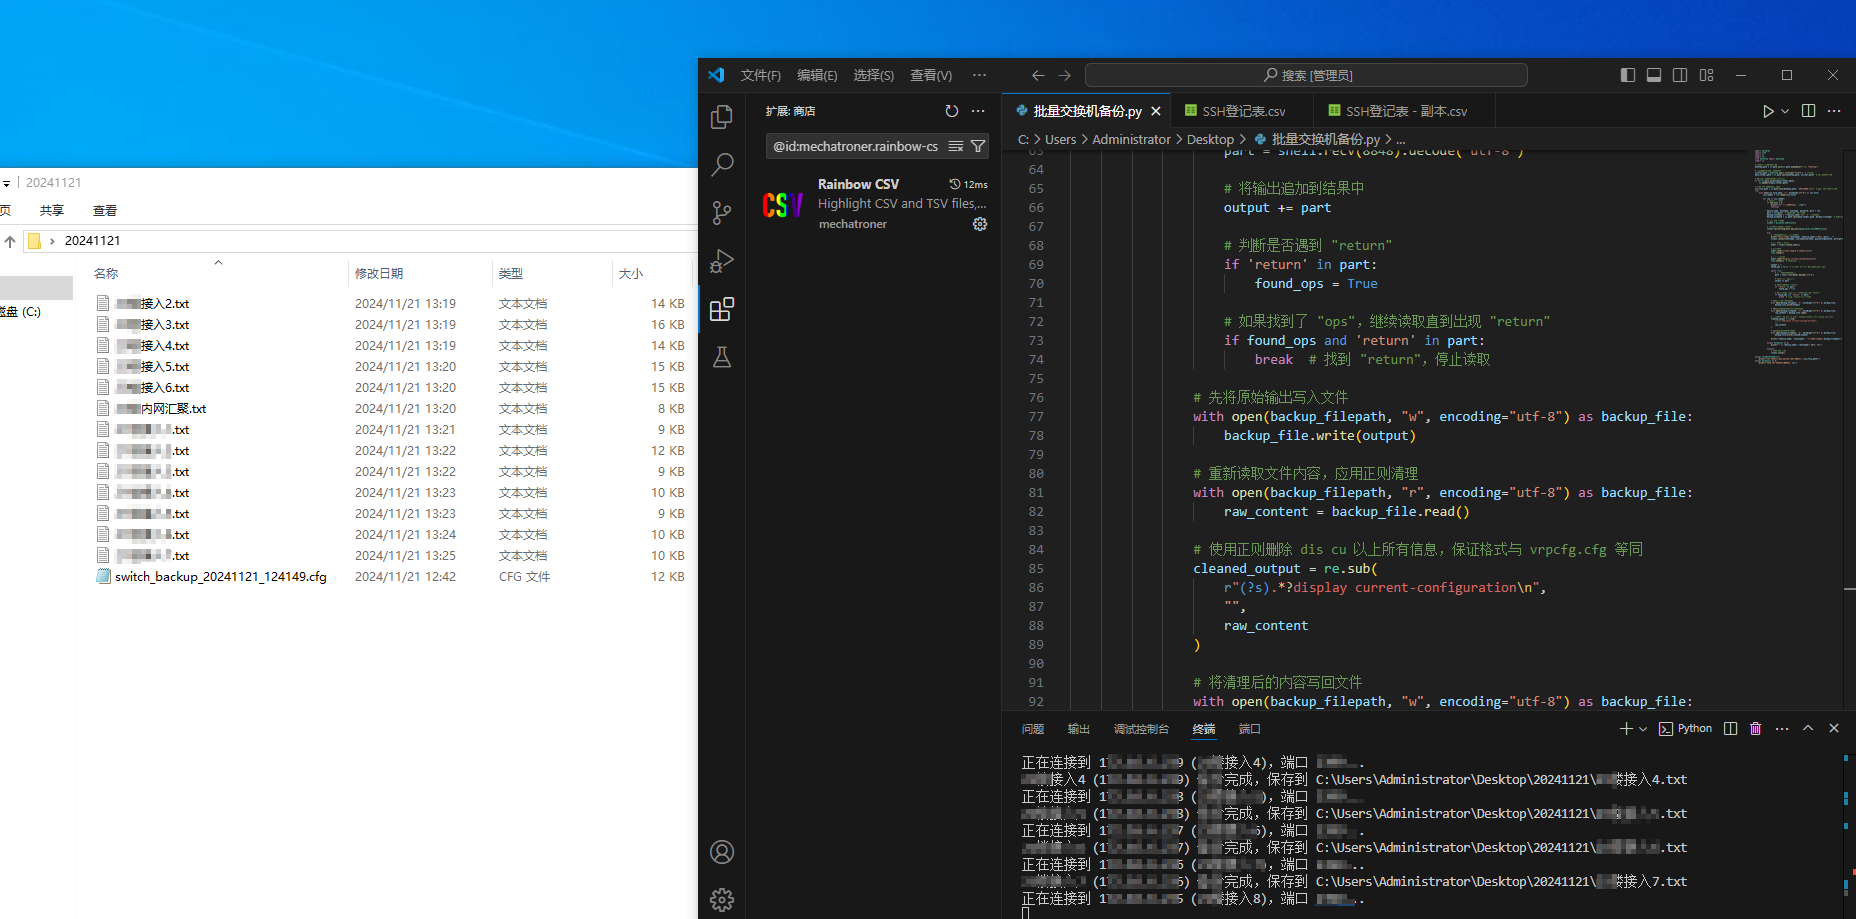Image resolution: width=1856 pixels, height=919 pixels.
Task: Open the Explorer view in VS Code
Action: click(x=722, y=117)
